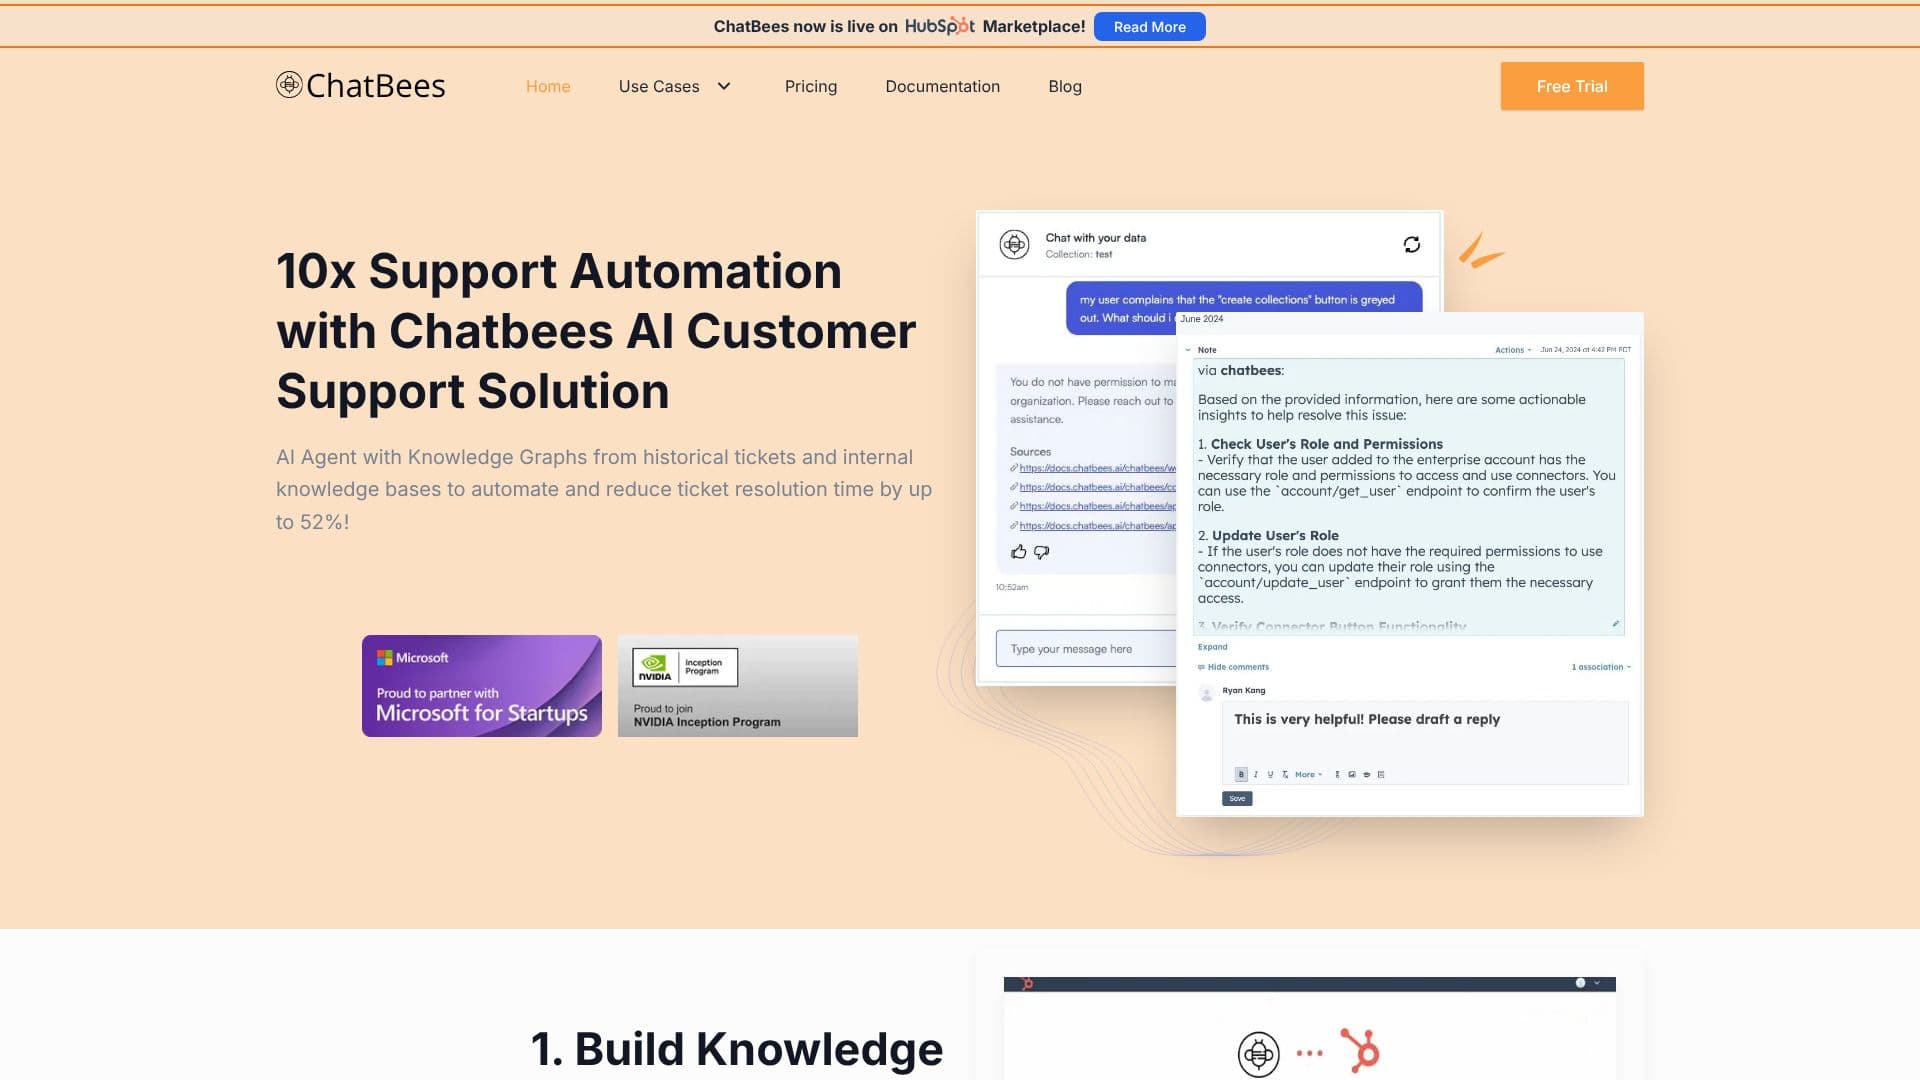Click Read More in the banner
Image resolution: width=1920 pixels, height=1080 pixels.
[x=1149, y=27]
